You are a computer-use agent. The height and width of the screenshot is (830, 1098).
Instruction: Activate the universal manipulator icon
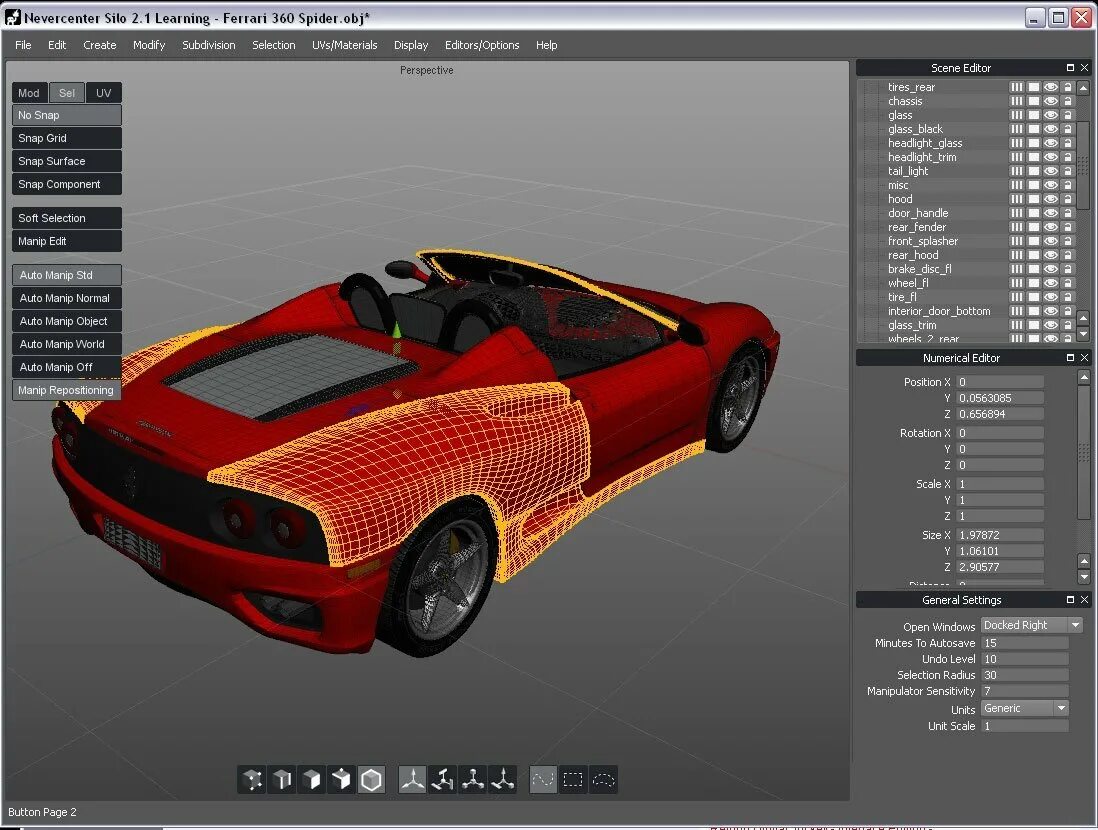[x=503, y=780]
